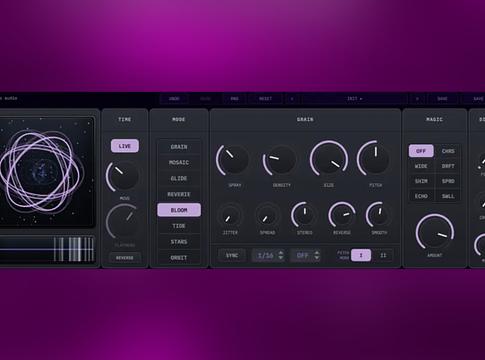485x360 pixels.
Task: Select STARS in the MODE list
Action: pos(179,242)
